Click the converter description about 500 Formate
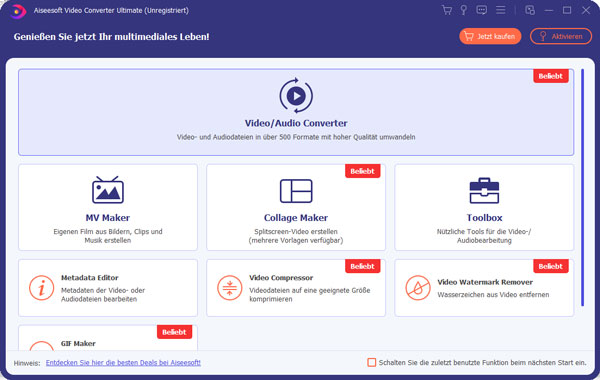 (296, 137)
